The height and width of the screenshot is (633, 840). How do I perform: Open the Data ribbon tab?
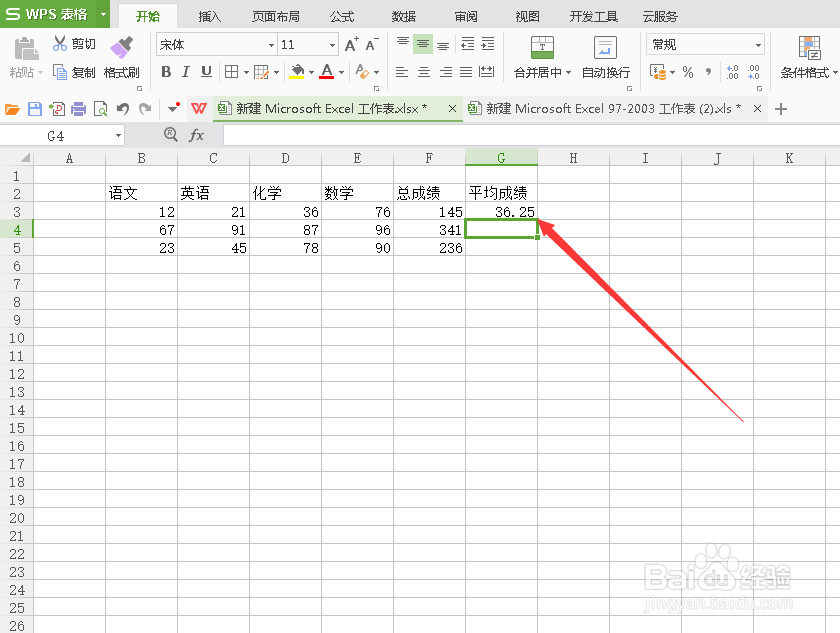click(x=403, y=17)
